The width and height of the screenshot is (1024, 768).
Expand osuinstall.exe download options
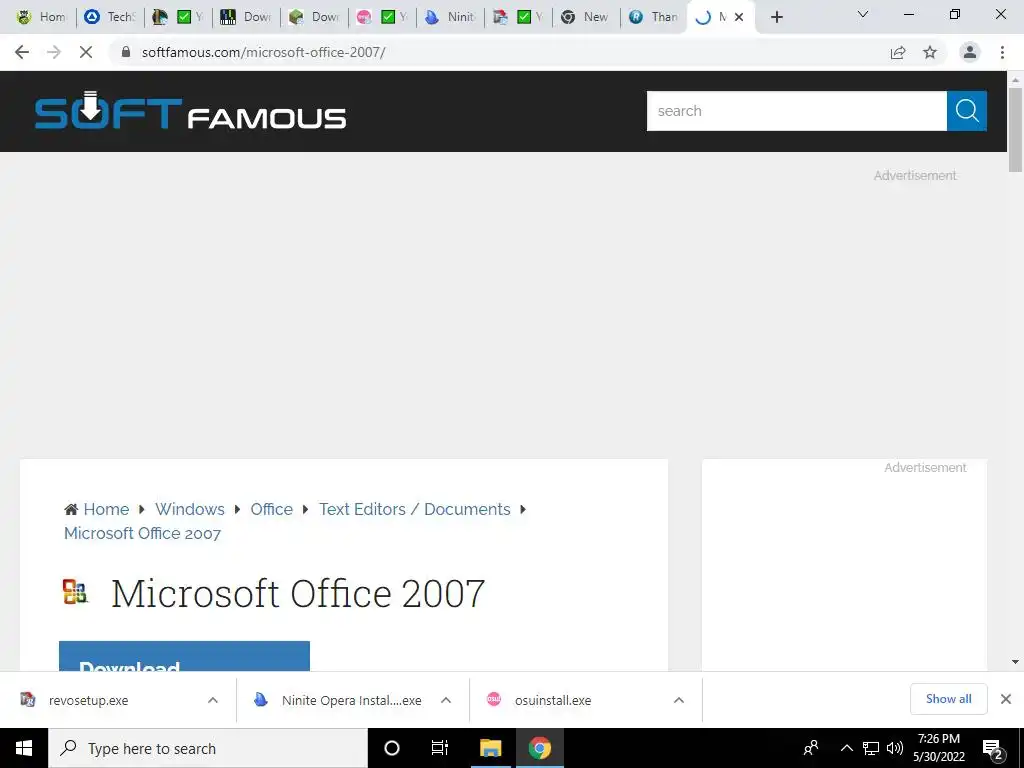coord(679,700)
